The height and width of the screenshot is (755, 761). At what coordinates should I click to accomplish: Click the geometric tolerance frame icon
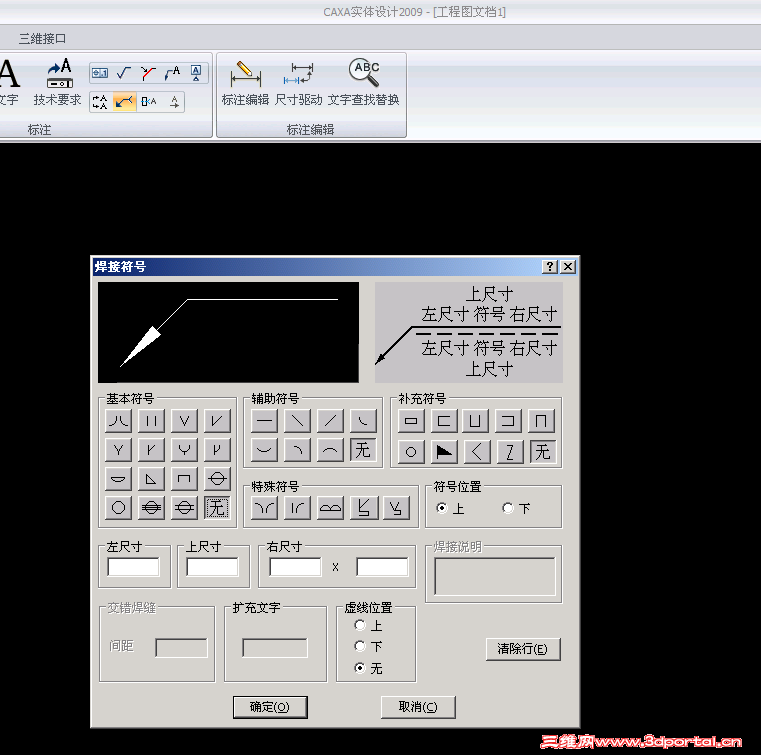pyautogui.click(x=100, y=73)
